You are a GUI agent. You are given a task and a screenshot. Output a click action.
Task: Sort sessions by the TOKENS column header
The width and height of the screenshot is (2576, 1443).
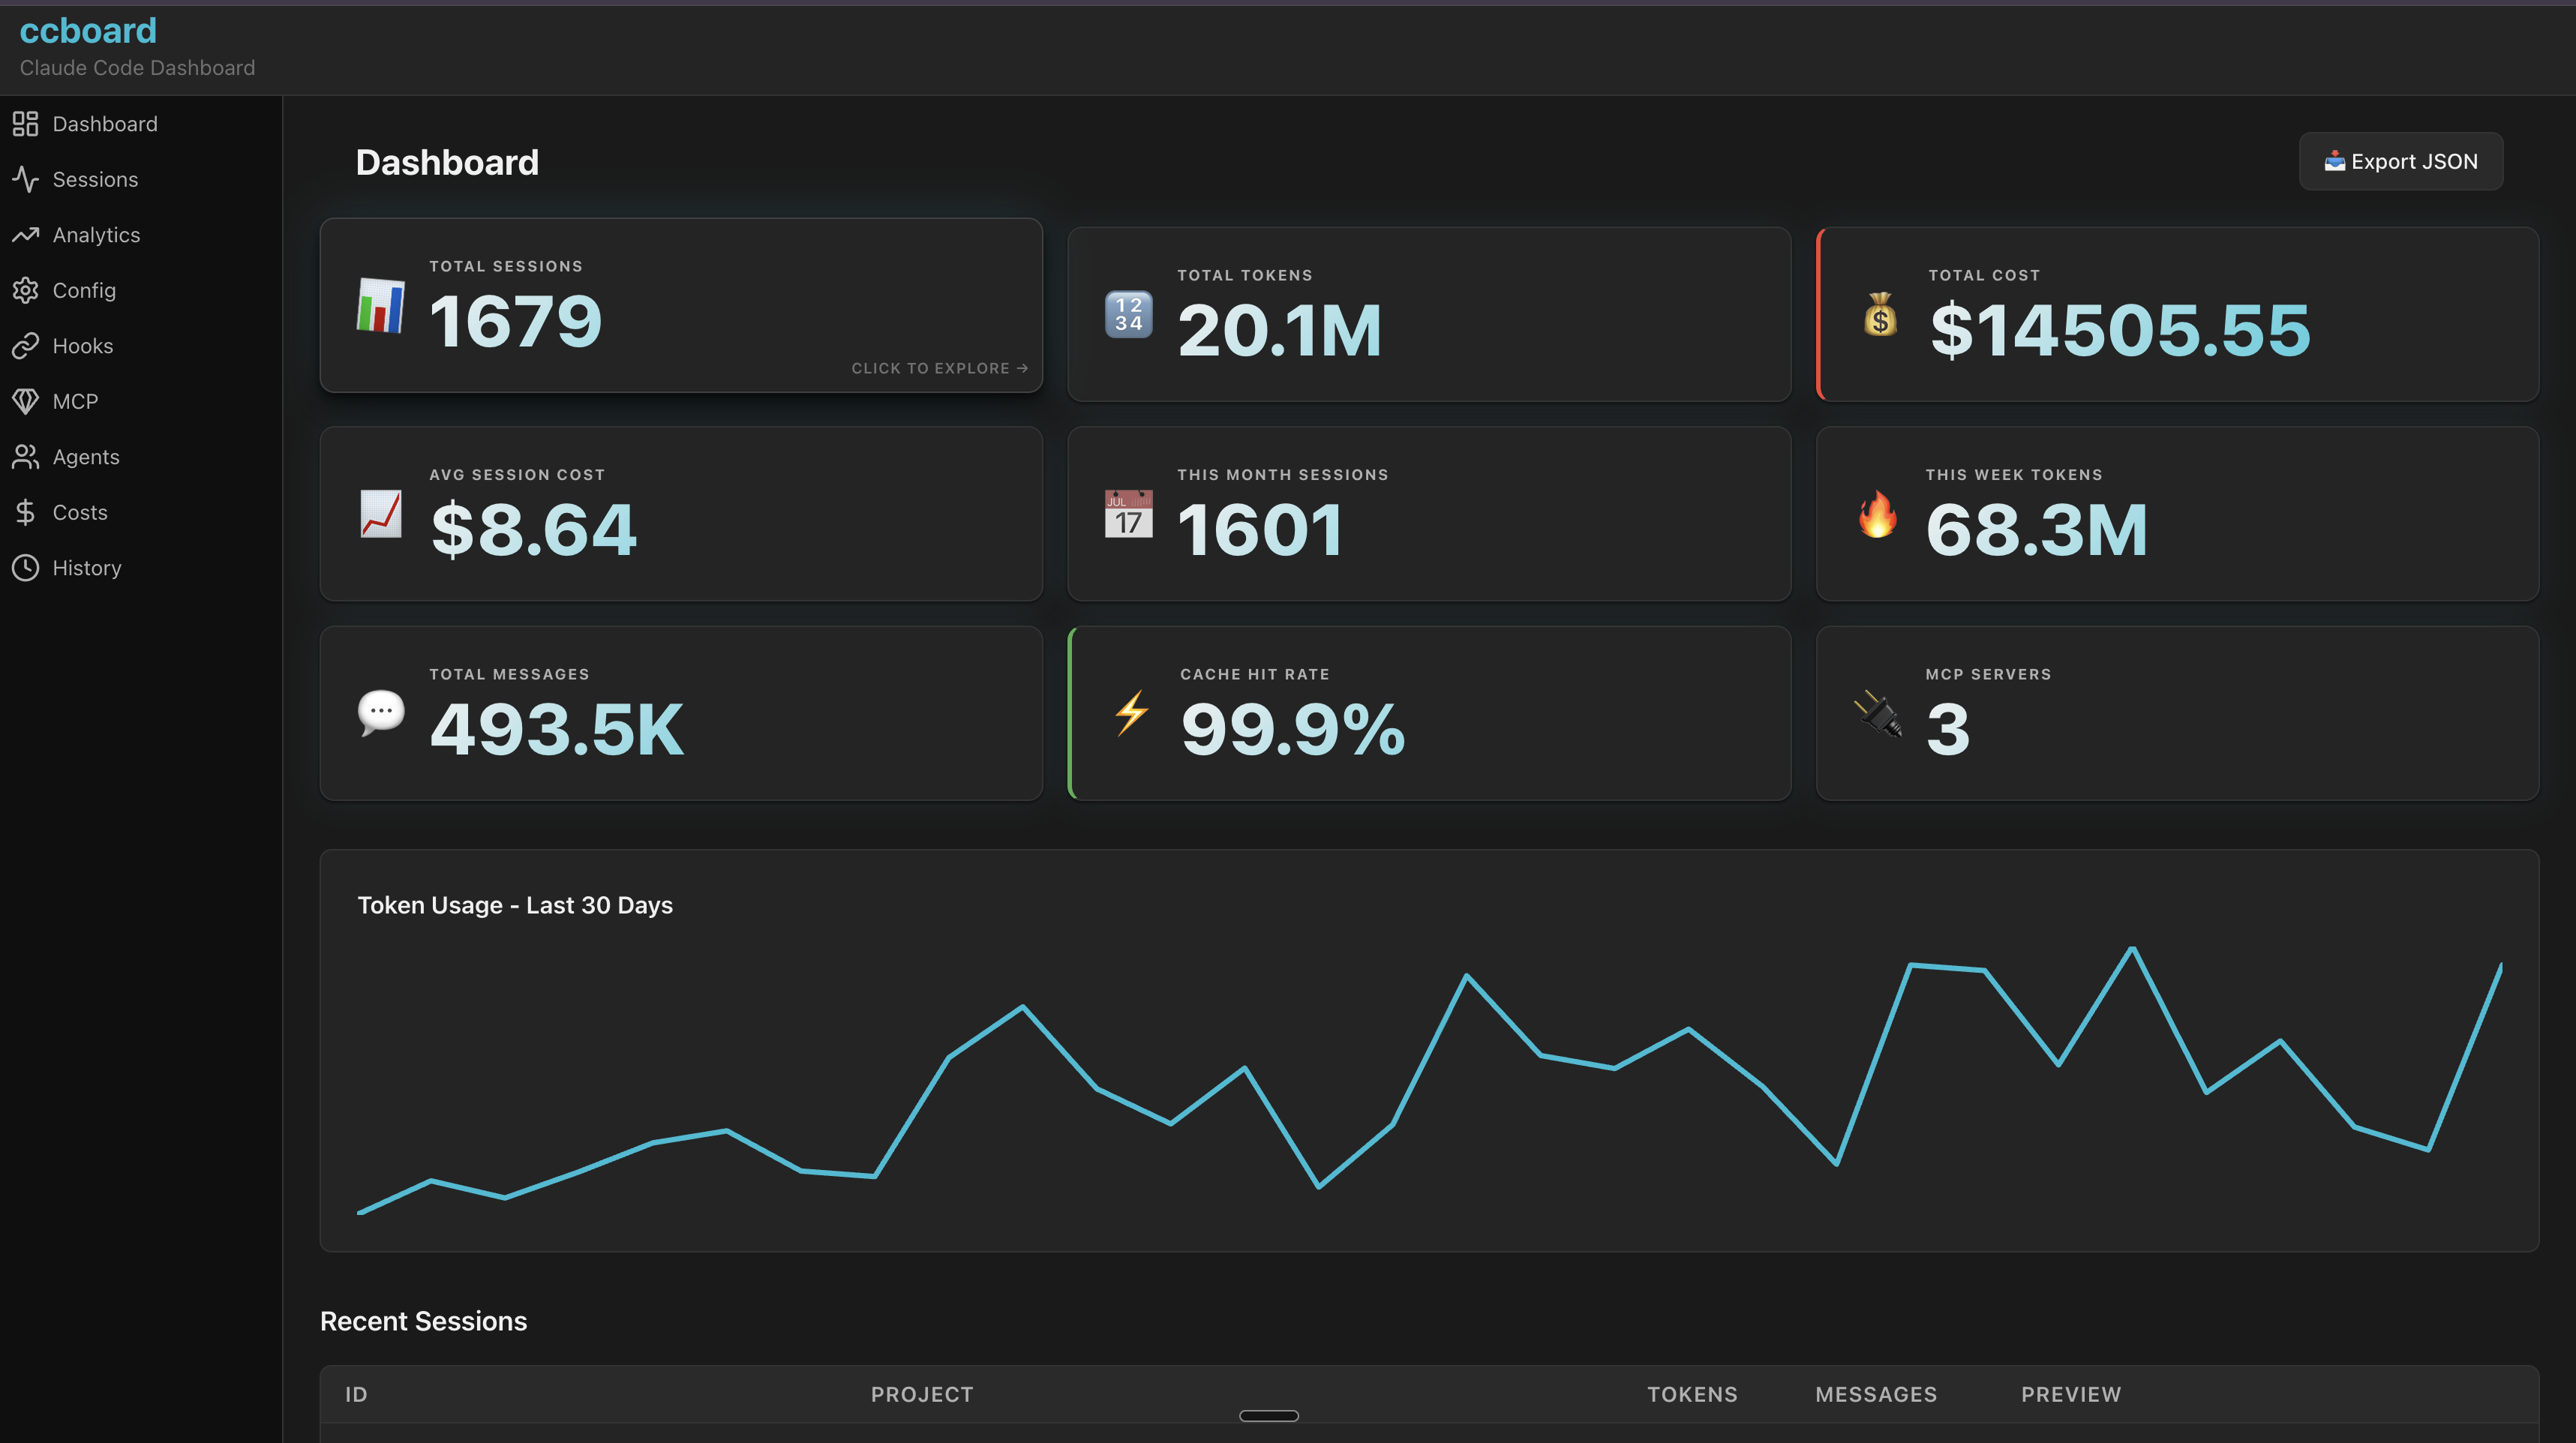(1692, 1394)
